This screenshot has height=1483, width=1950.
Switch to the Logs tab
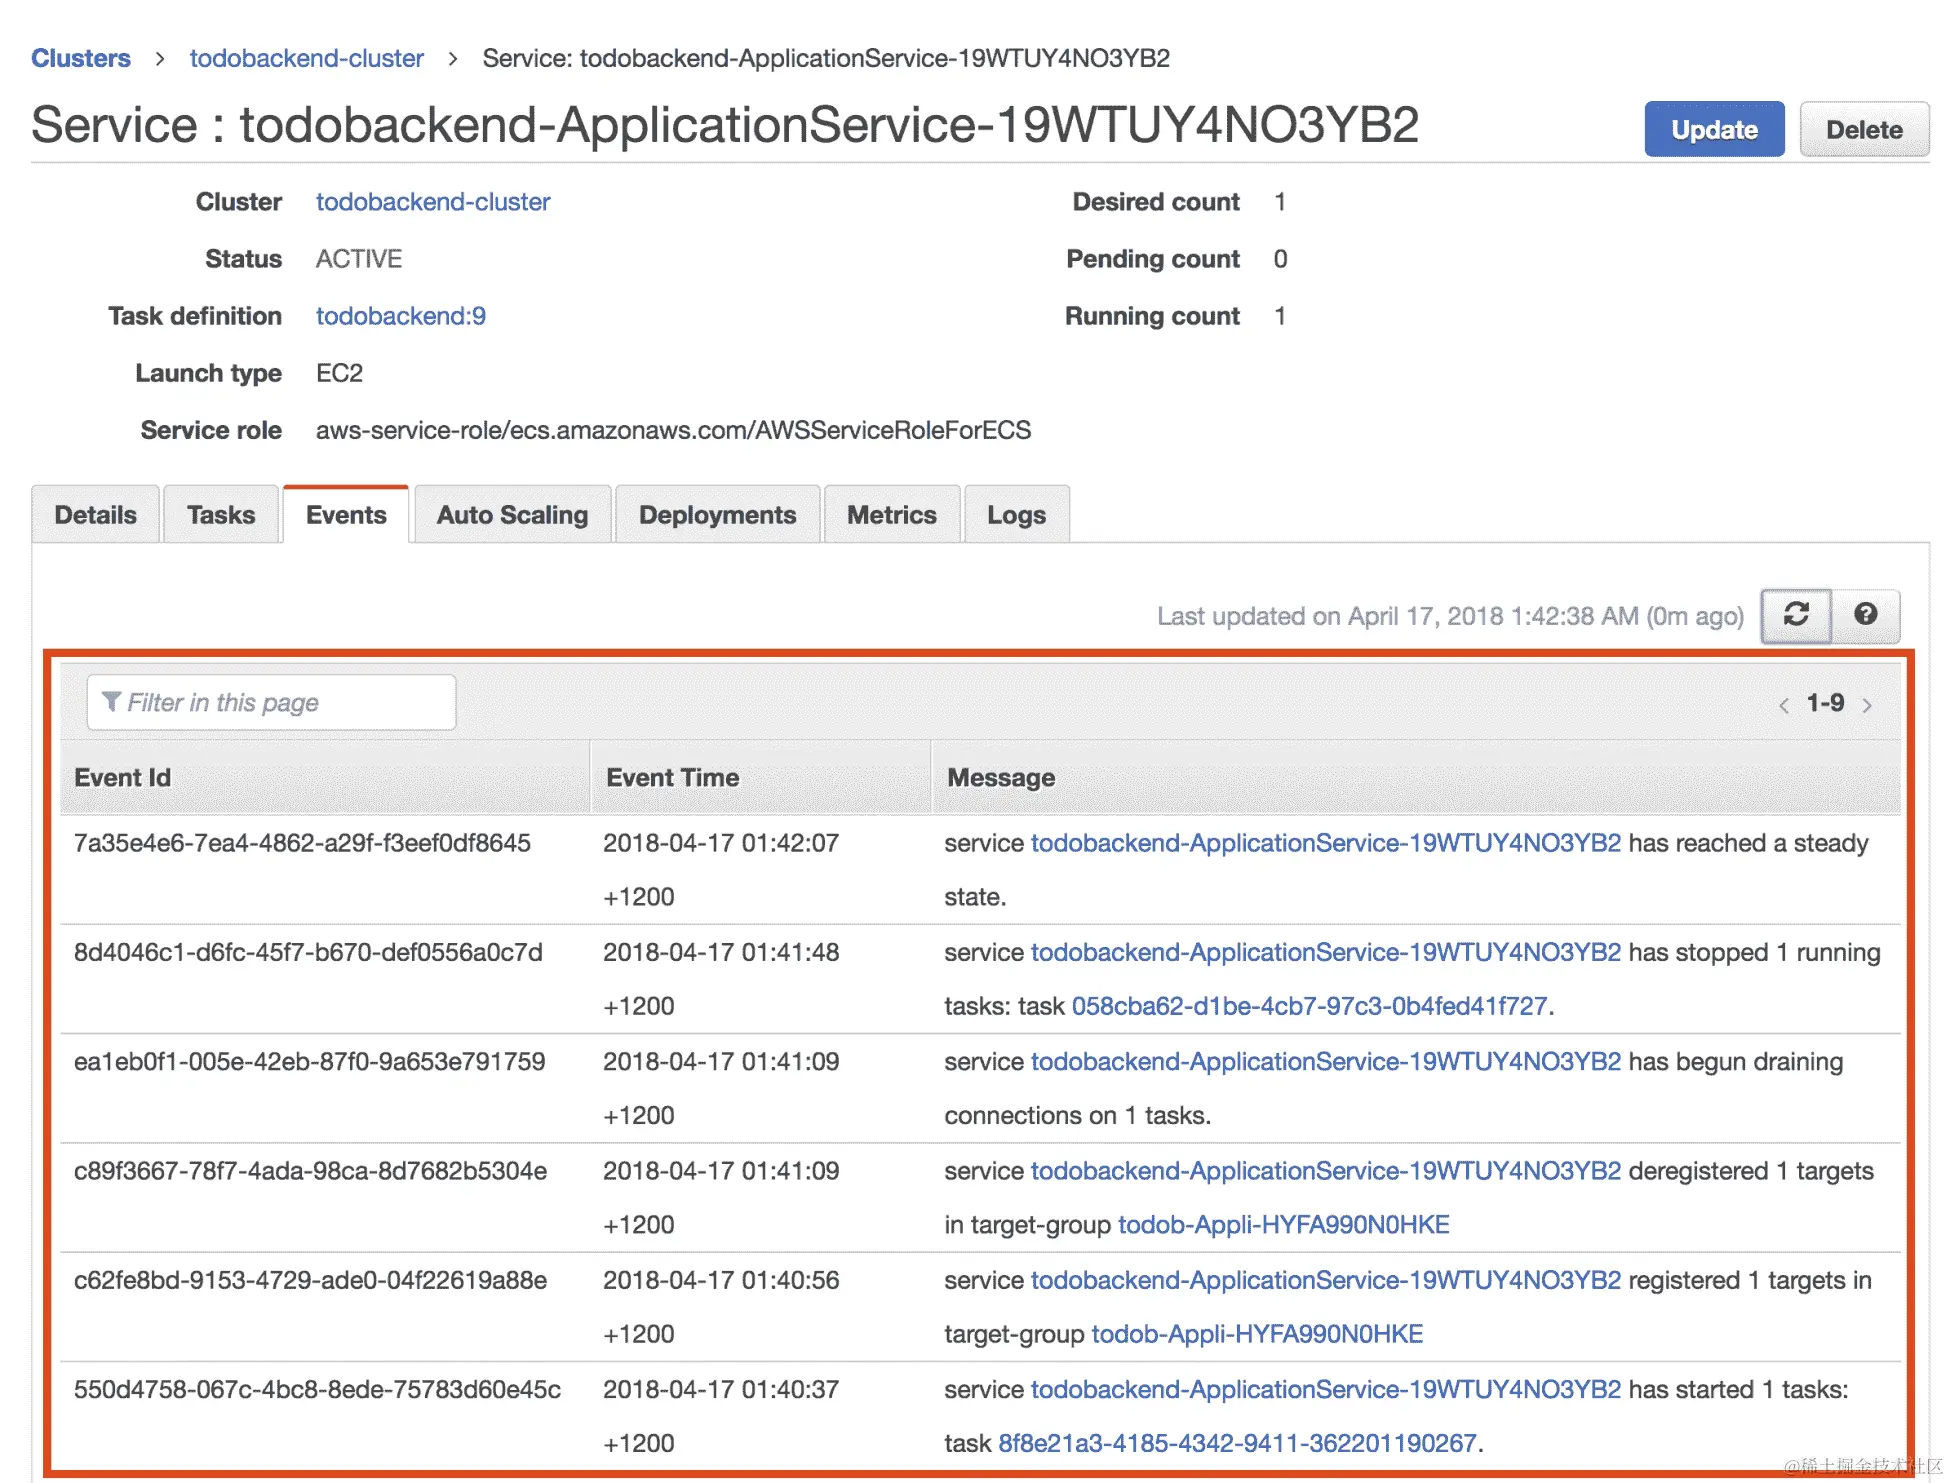point(1016,515)
